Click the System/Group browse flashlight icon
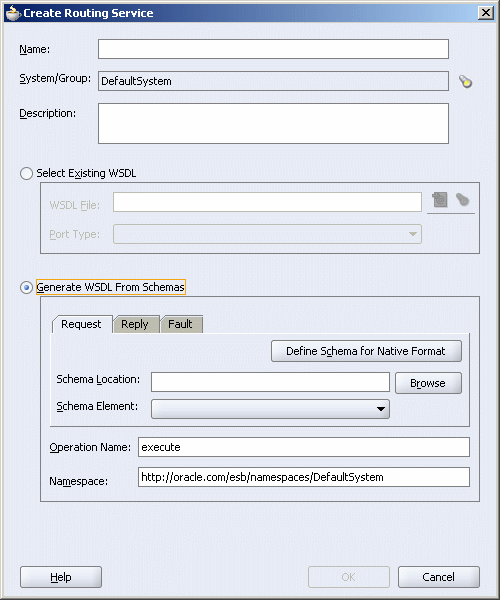 tap(466, 82)
